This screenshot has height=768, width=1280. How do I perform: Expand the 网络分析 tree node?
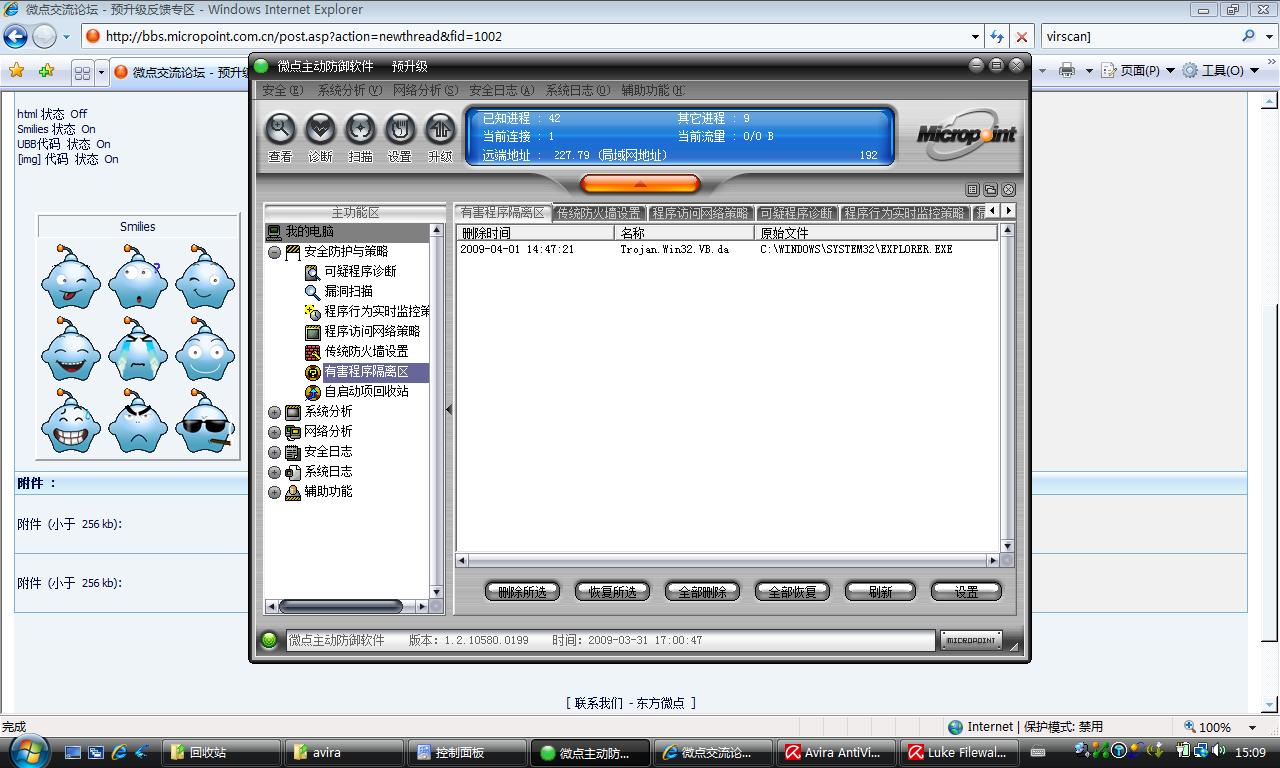click(x=274, y=432)
